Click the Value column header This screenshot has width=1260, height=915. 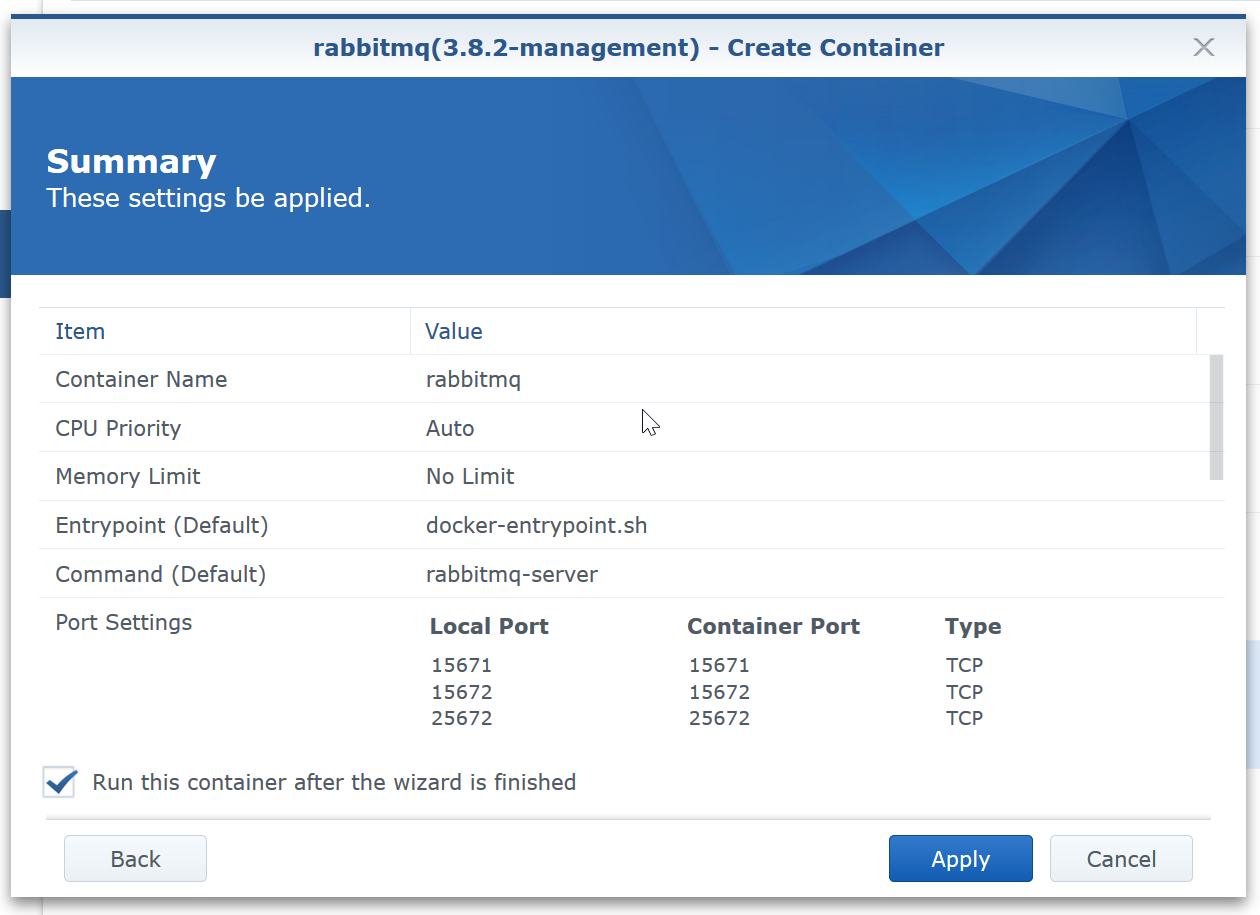[454, 331]
